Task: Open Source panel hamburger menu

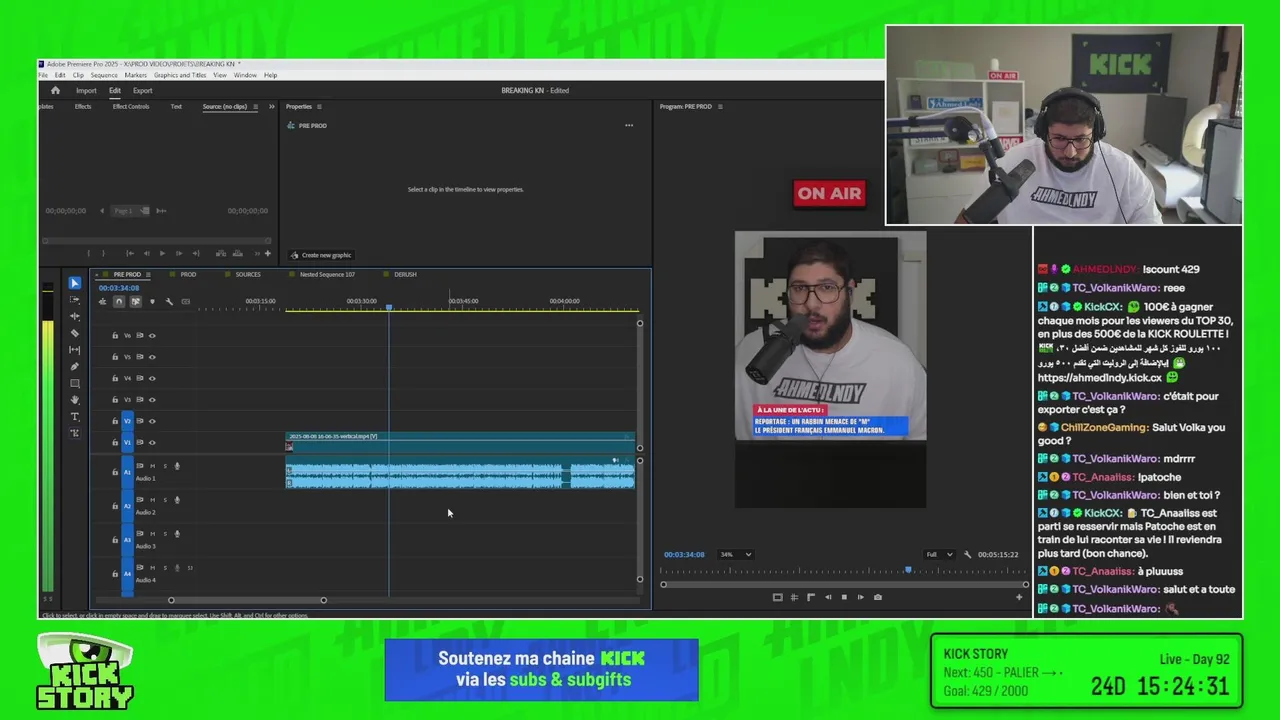Action: [x=255, y=106]
